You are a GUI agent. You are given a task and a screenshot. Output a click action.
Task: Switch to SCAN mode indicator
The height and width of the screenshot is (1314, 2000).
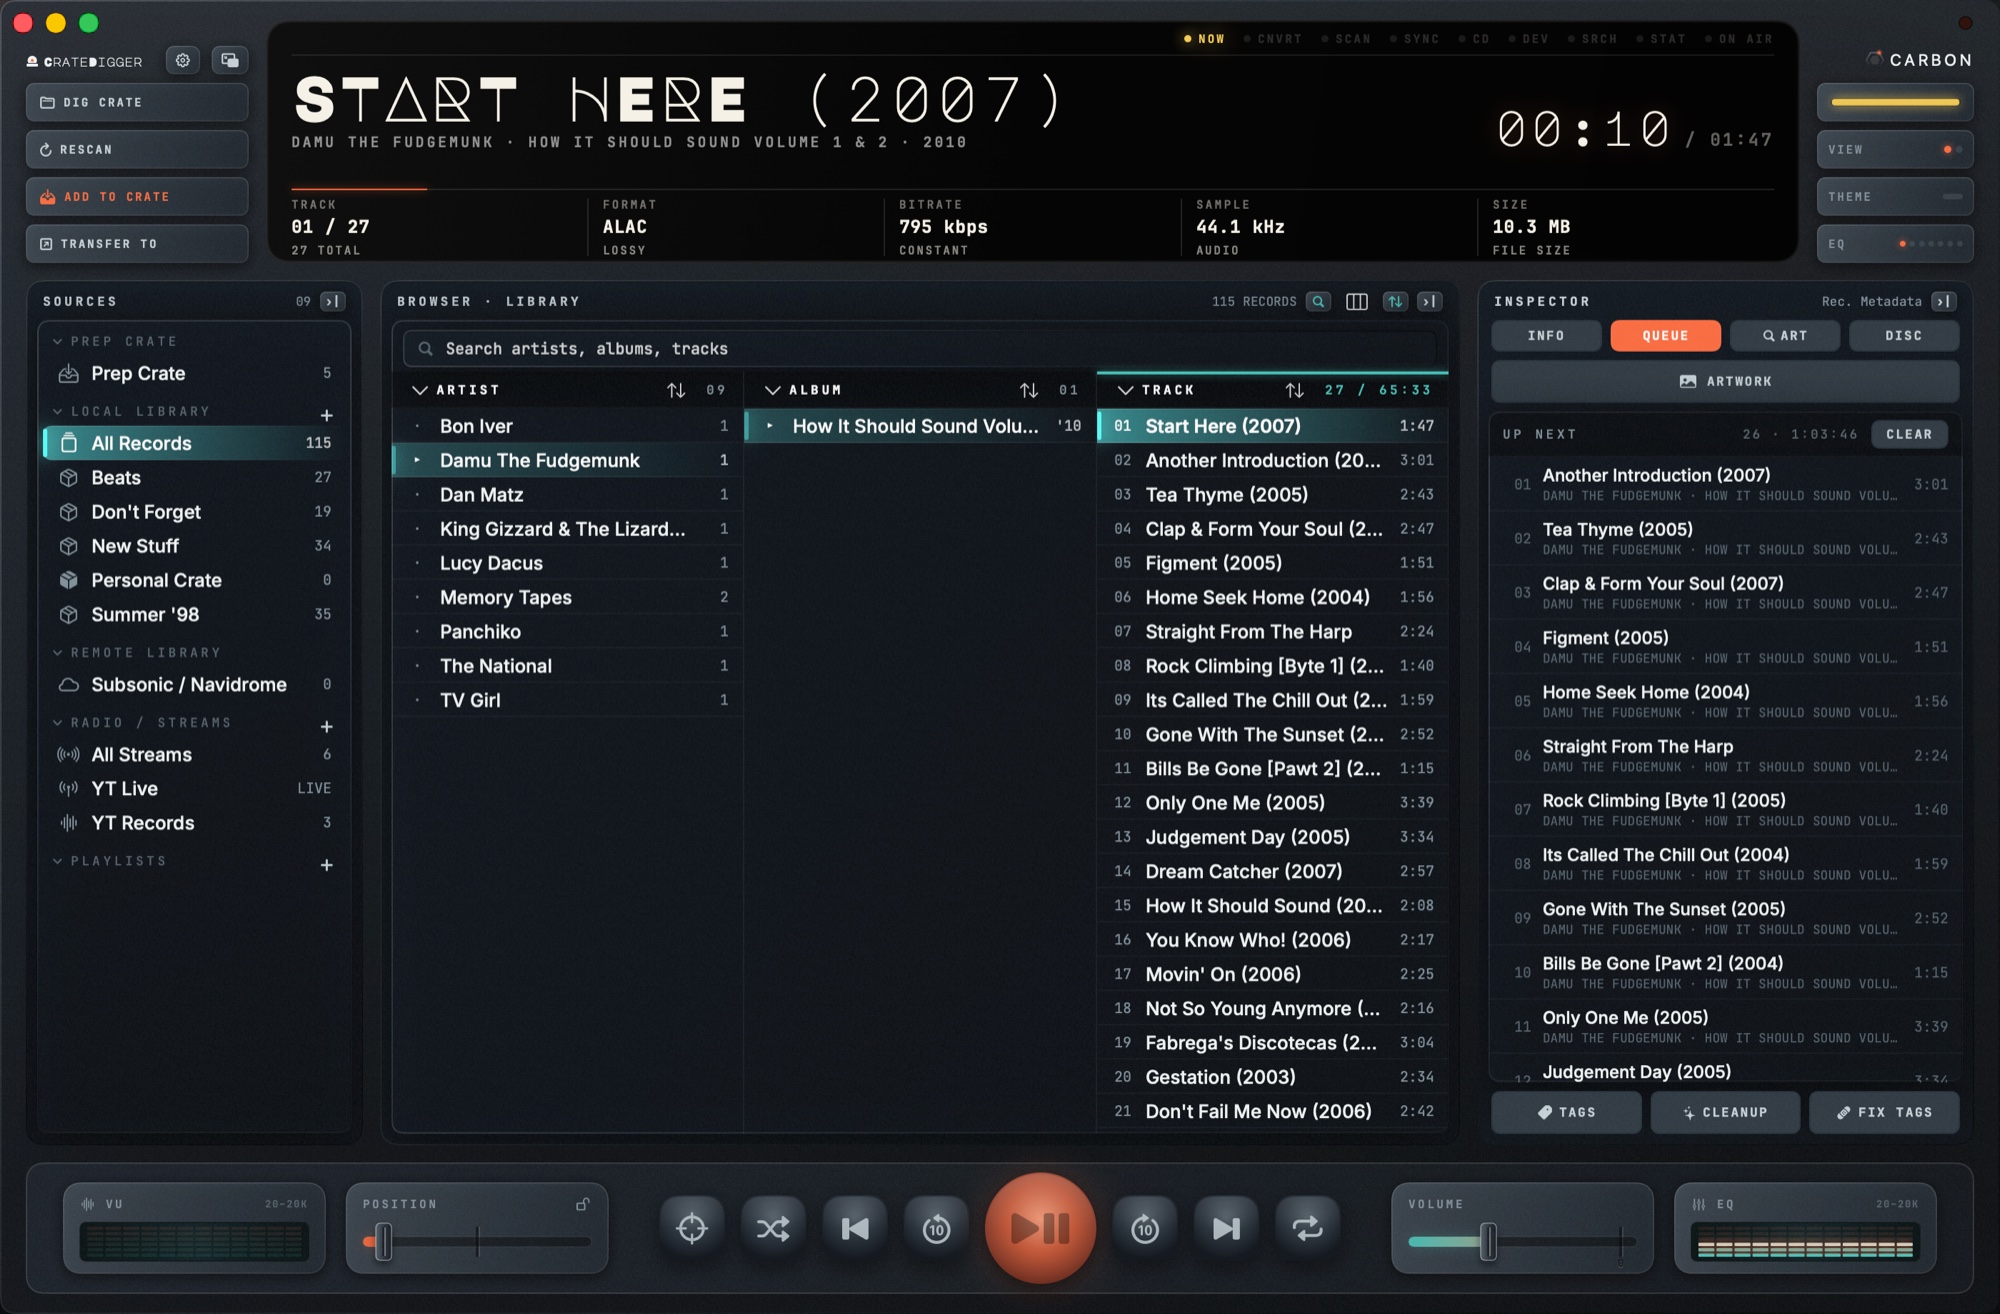click(1346, 39)
